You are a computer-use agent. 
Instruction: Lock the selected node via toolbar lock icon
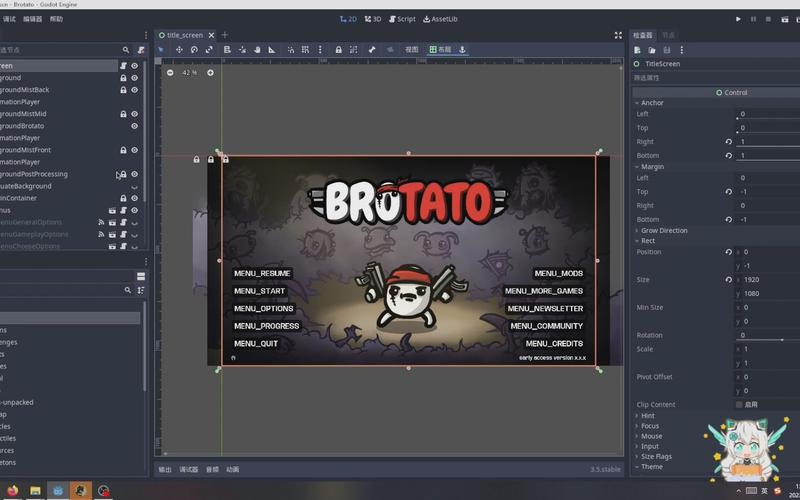pyautogui.click(x=338, y=49)
